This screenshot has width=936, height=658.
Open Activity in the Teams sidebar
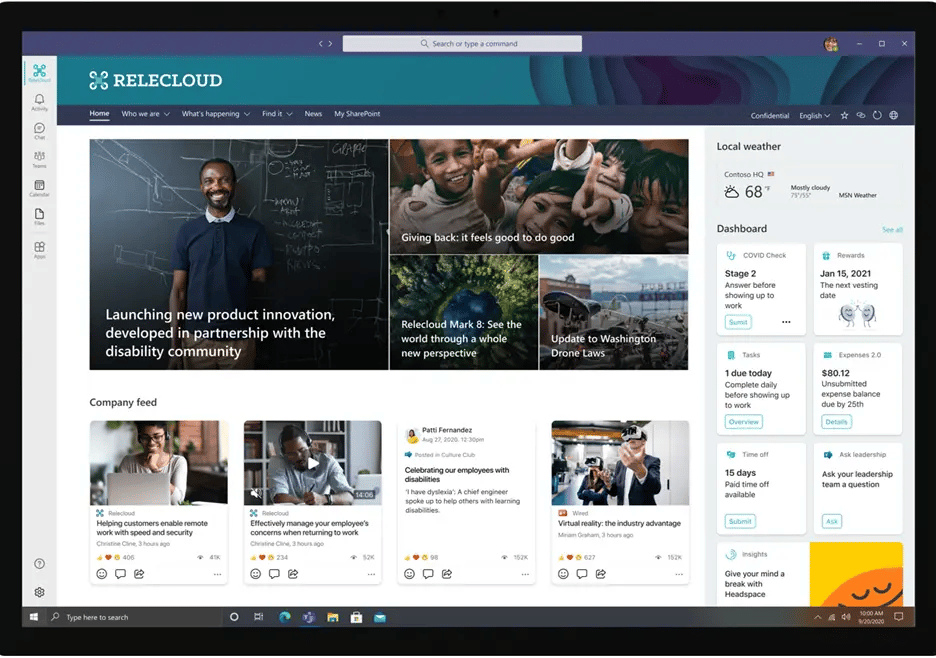[x=40, y=98]
